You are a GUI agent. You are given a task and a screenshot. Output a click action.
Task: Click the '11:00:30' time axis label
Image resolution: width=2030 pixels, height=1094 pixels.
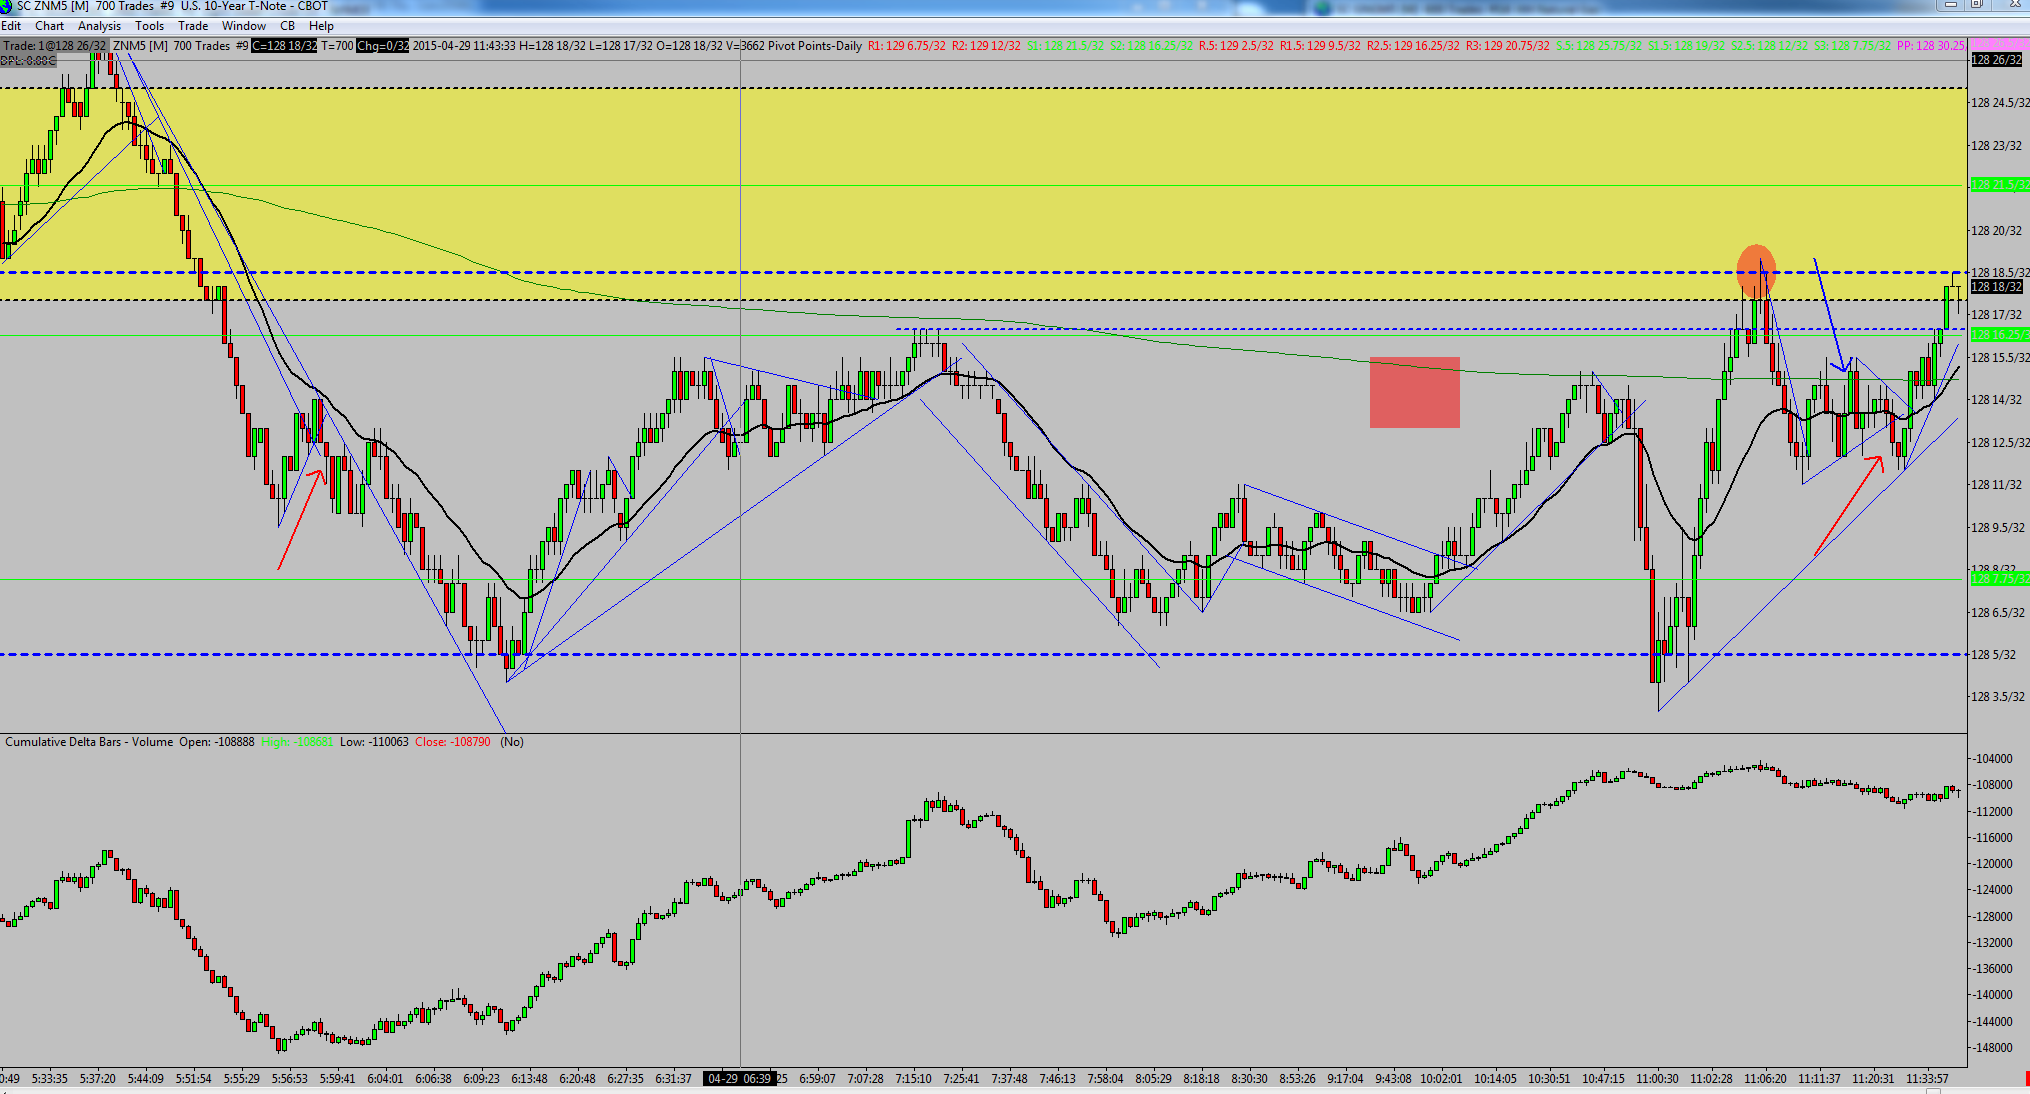tap(1657, 1079)
